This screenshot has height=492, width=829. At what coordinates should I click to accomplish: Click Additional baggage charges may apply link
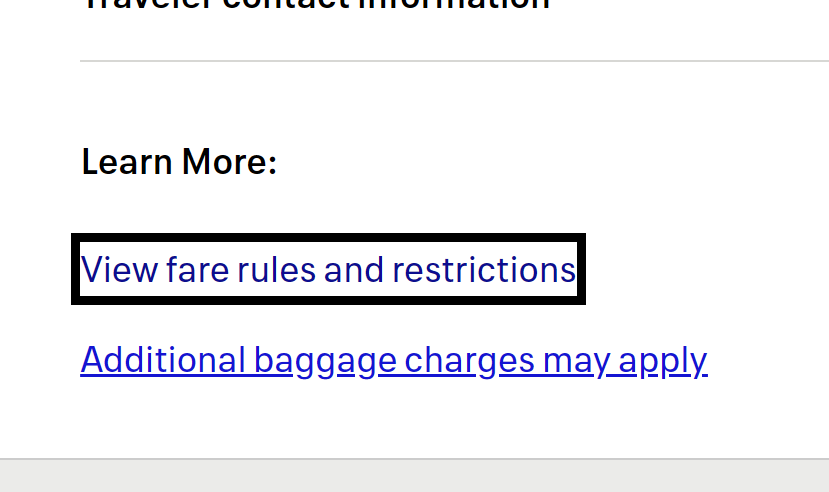click(x=394, y=359)
